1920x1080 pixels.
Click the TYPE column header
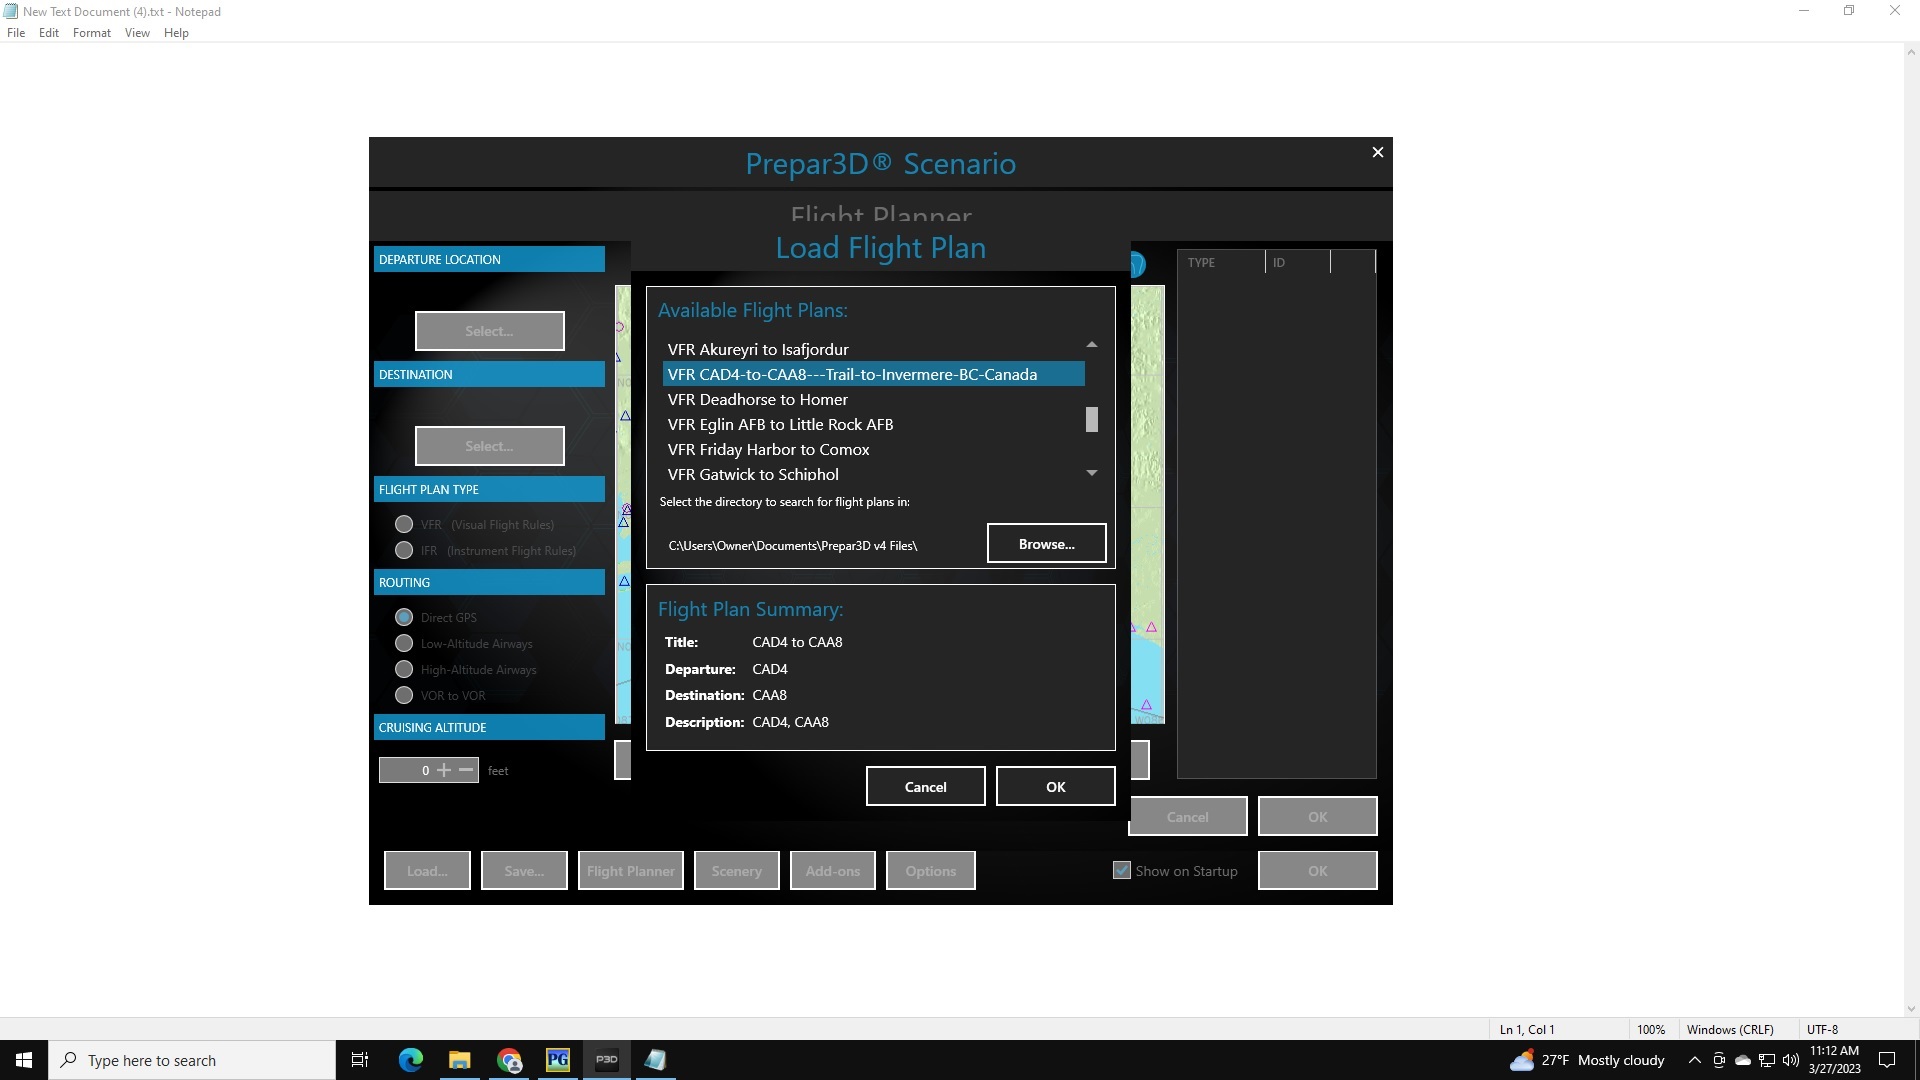(1222, 262)
